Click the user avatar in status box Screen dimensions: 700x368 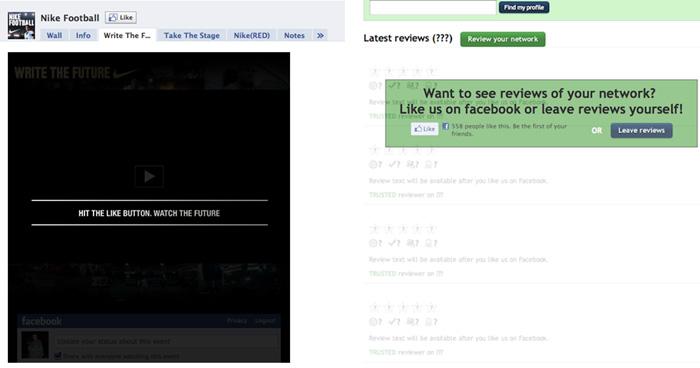[35, 345]
